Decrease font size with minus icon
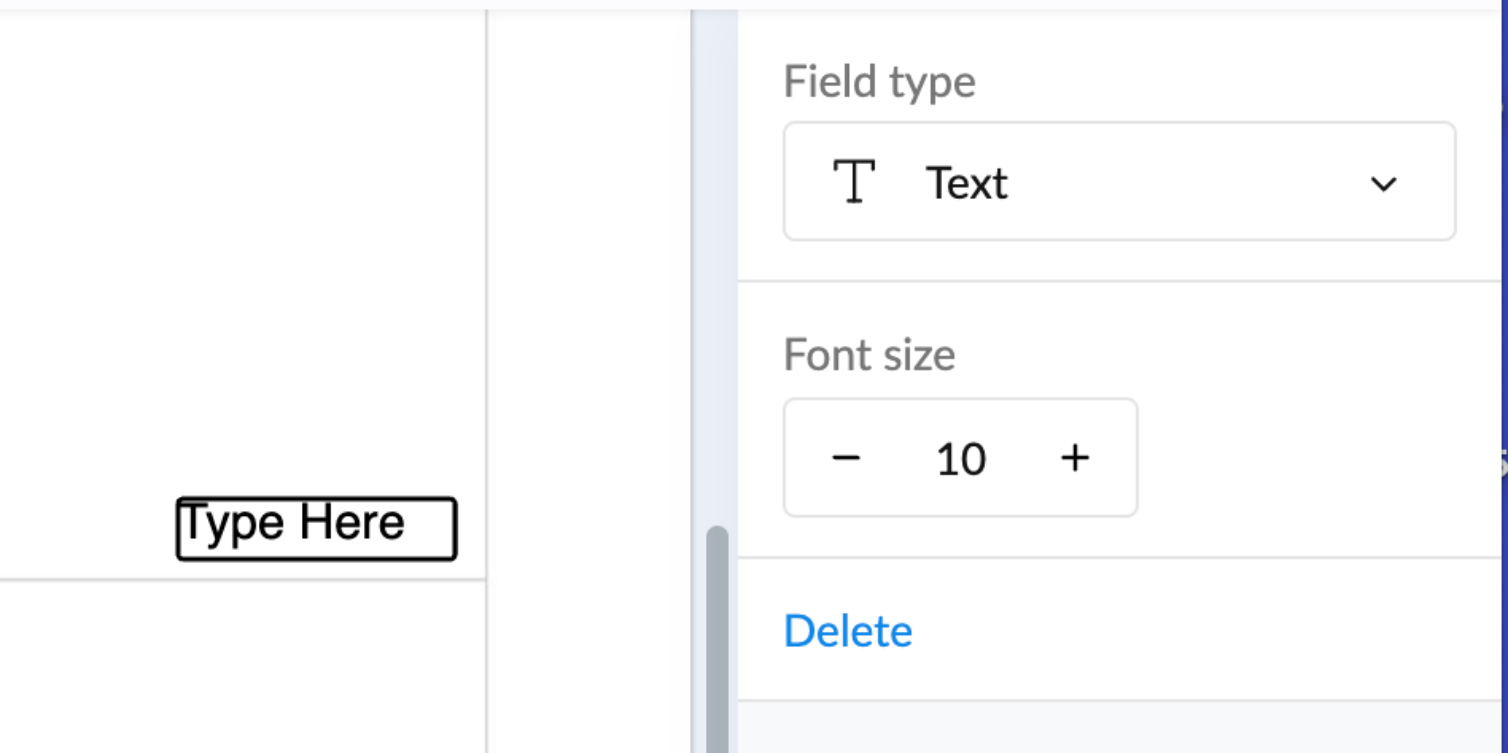Image resolution: width=1508 pixels, height=753 pixels. point(846,458)
